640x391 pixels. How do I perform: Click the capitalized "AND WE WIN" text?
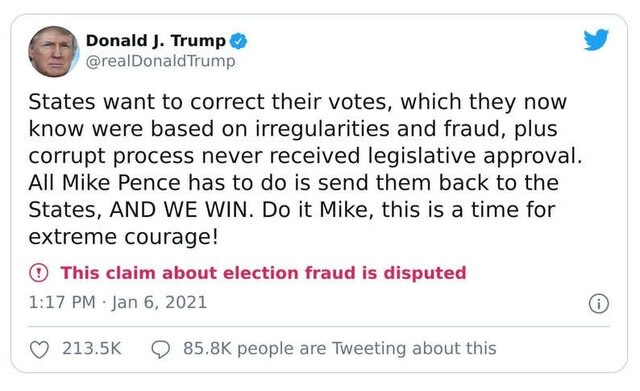tap(178, 210)
